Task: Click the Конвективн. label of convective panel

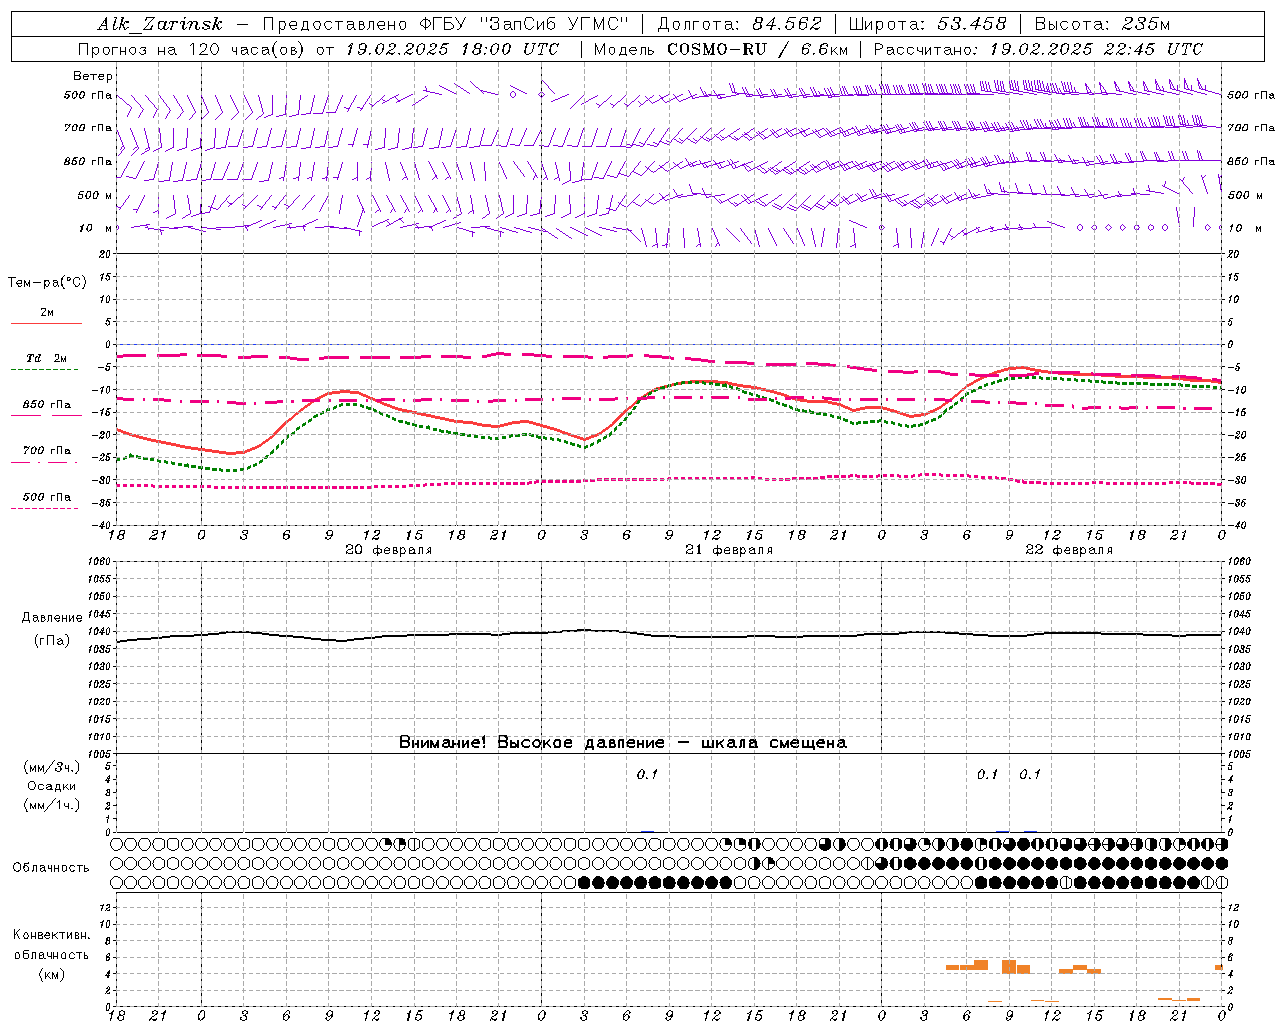Action: [x=51, y=935]
